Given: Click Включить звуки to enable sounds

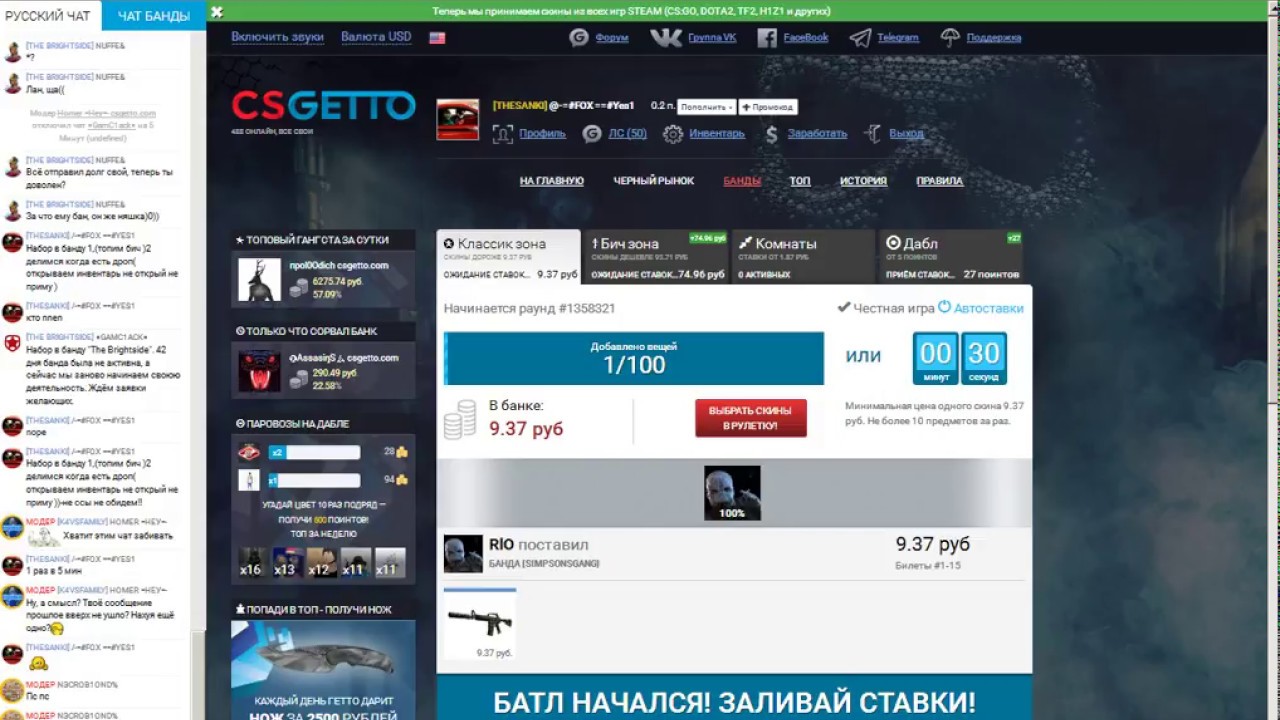Looking at the screenshot, I should click(277, 37).
